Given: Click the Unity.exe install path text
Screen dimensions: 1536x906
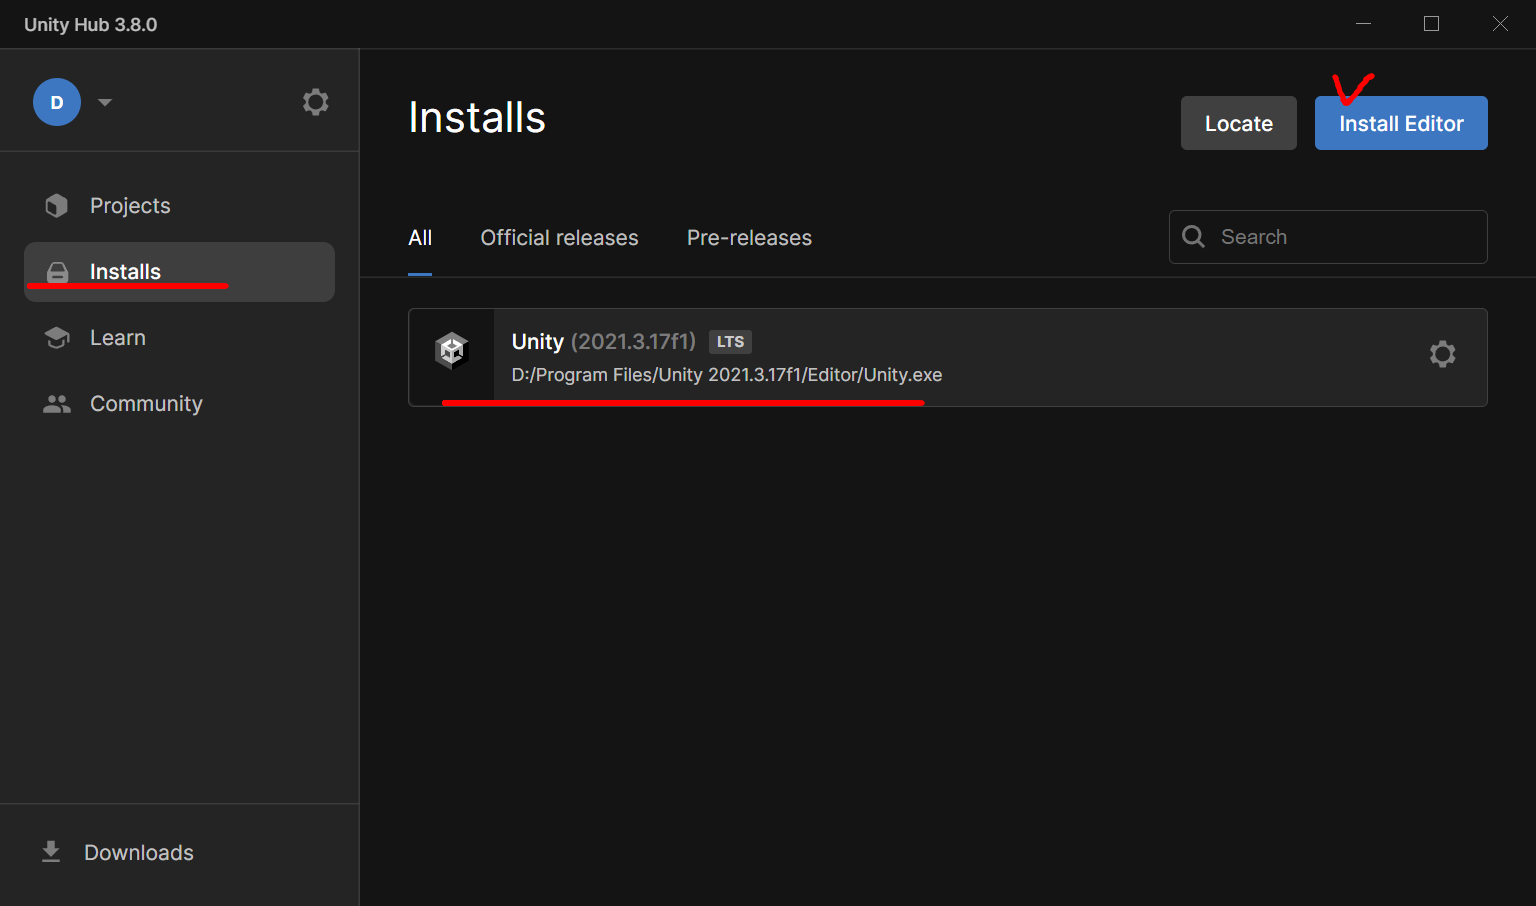Looking at the screenshot, I should (727, 375).
